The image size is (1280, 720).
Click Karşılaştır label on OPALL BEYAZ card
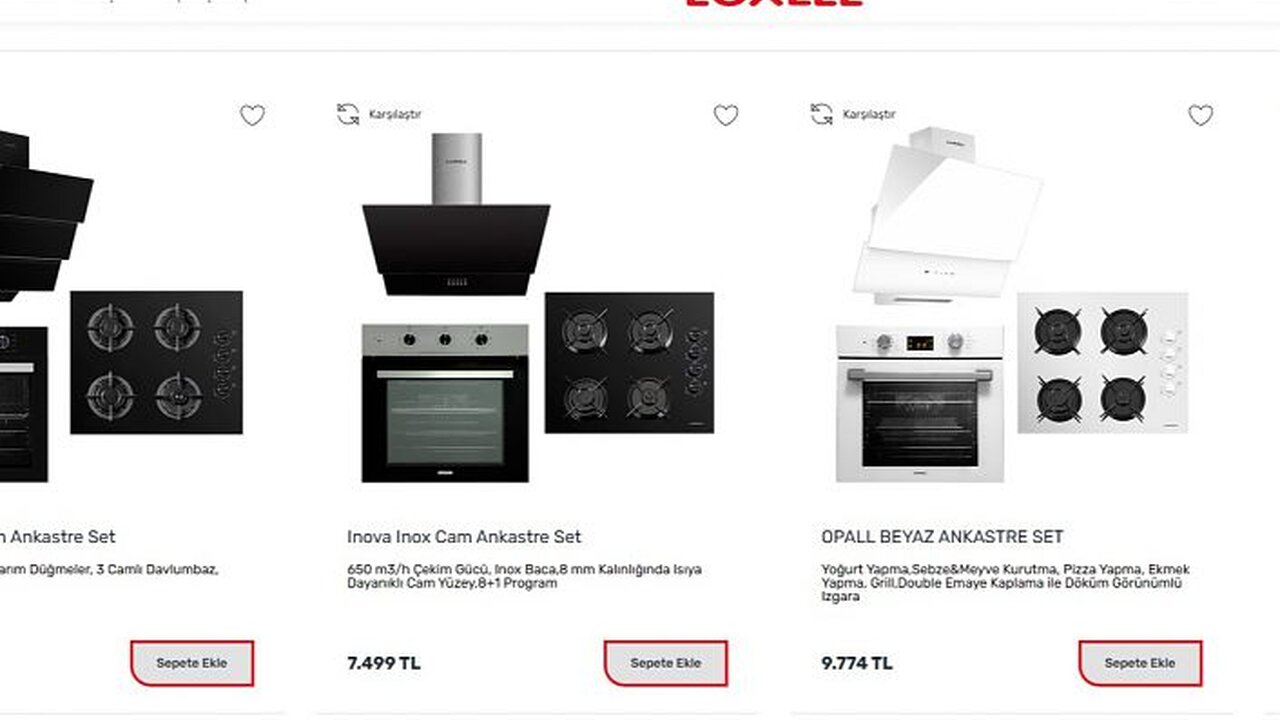869,115
